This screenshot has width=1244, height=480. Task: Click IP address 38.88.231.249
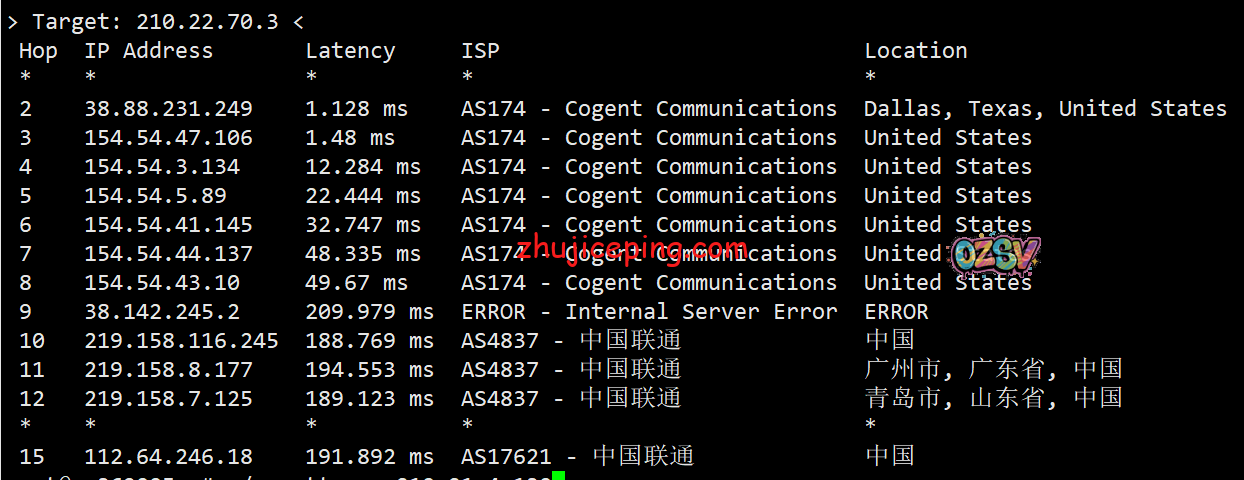(x=168, y=109)
